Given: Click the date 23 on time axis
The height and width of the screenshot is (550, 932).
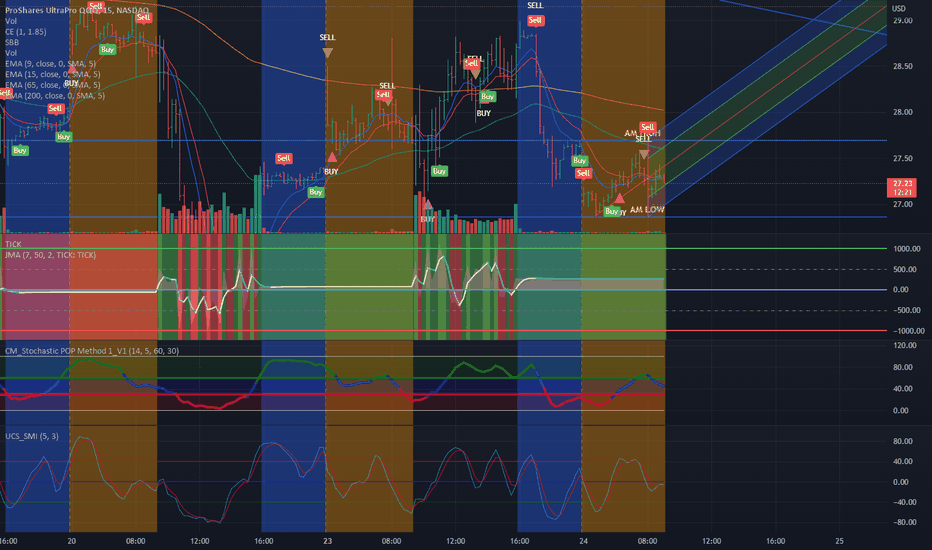Looking at the screenshot, I should click(x=328, y=541).
